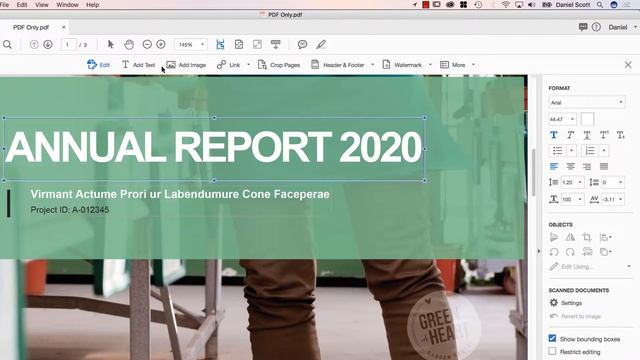Open the read mode keyboard icon
Image resolution: width=640 pixels, height=360 pixels.
[276, 44]
